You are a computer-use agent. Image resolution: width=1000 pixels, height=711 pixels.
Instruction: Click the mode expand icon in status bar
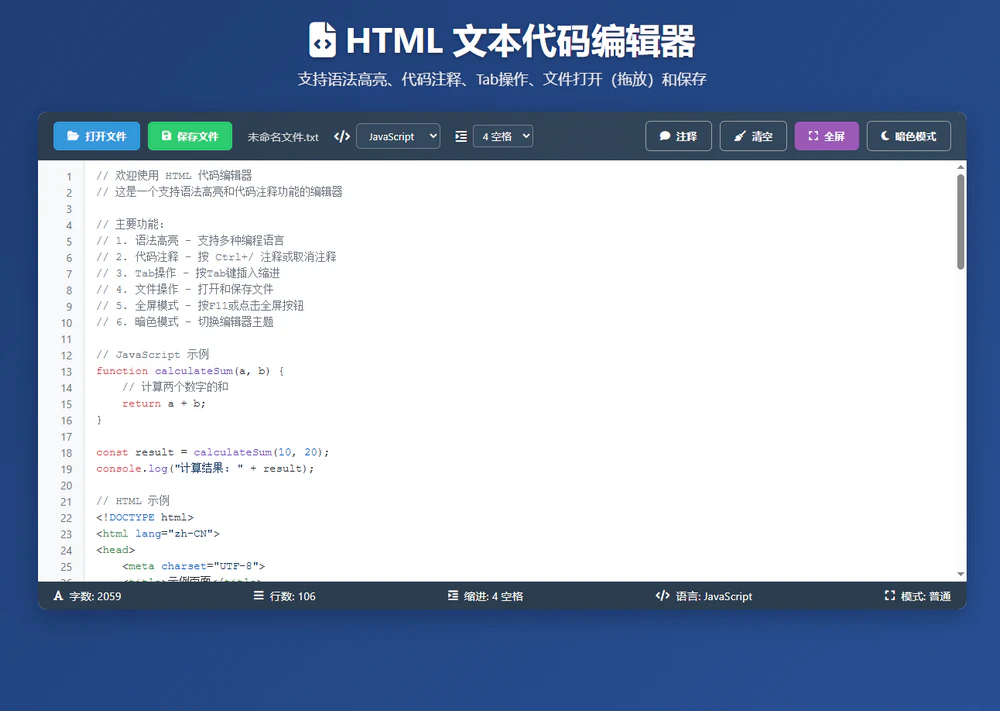[x=890, y=596]
